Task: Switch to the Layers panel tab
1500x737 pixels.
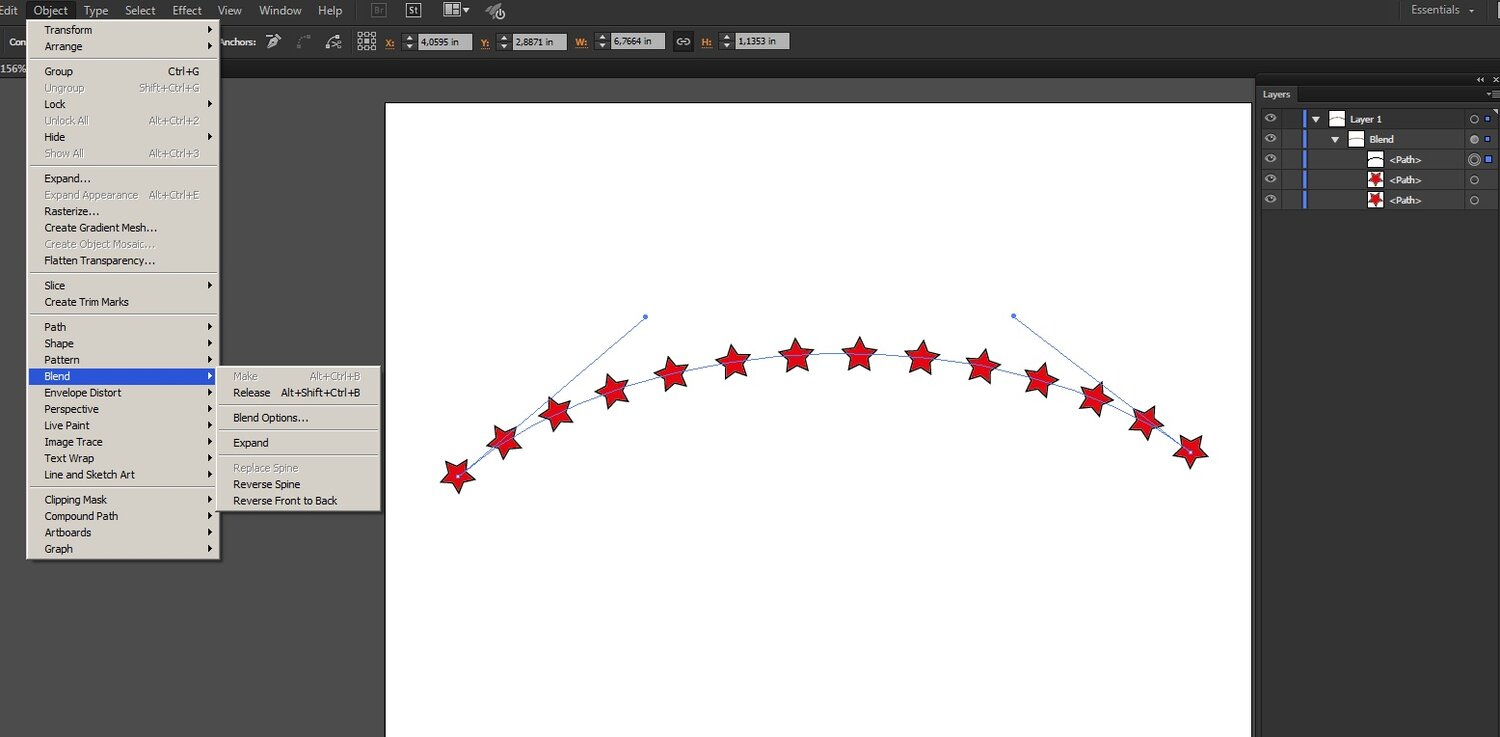Action: (x=1276, y=94)
